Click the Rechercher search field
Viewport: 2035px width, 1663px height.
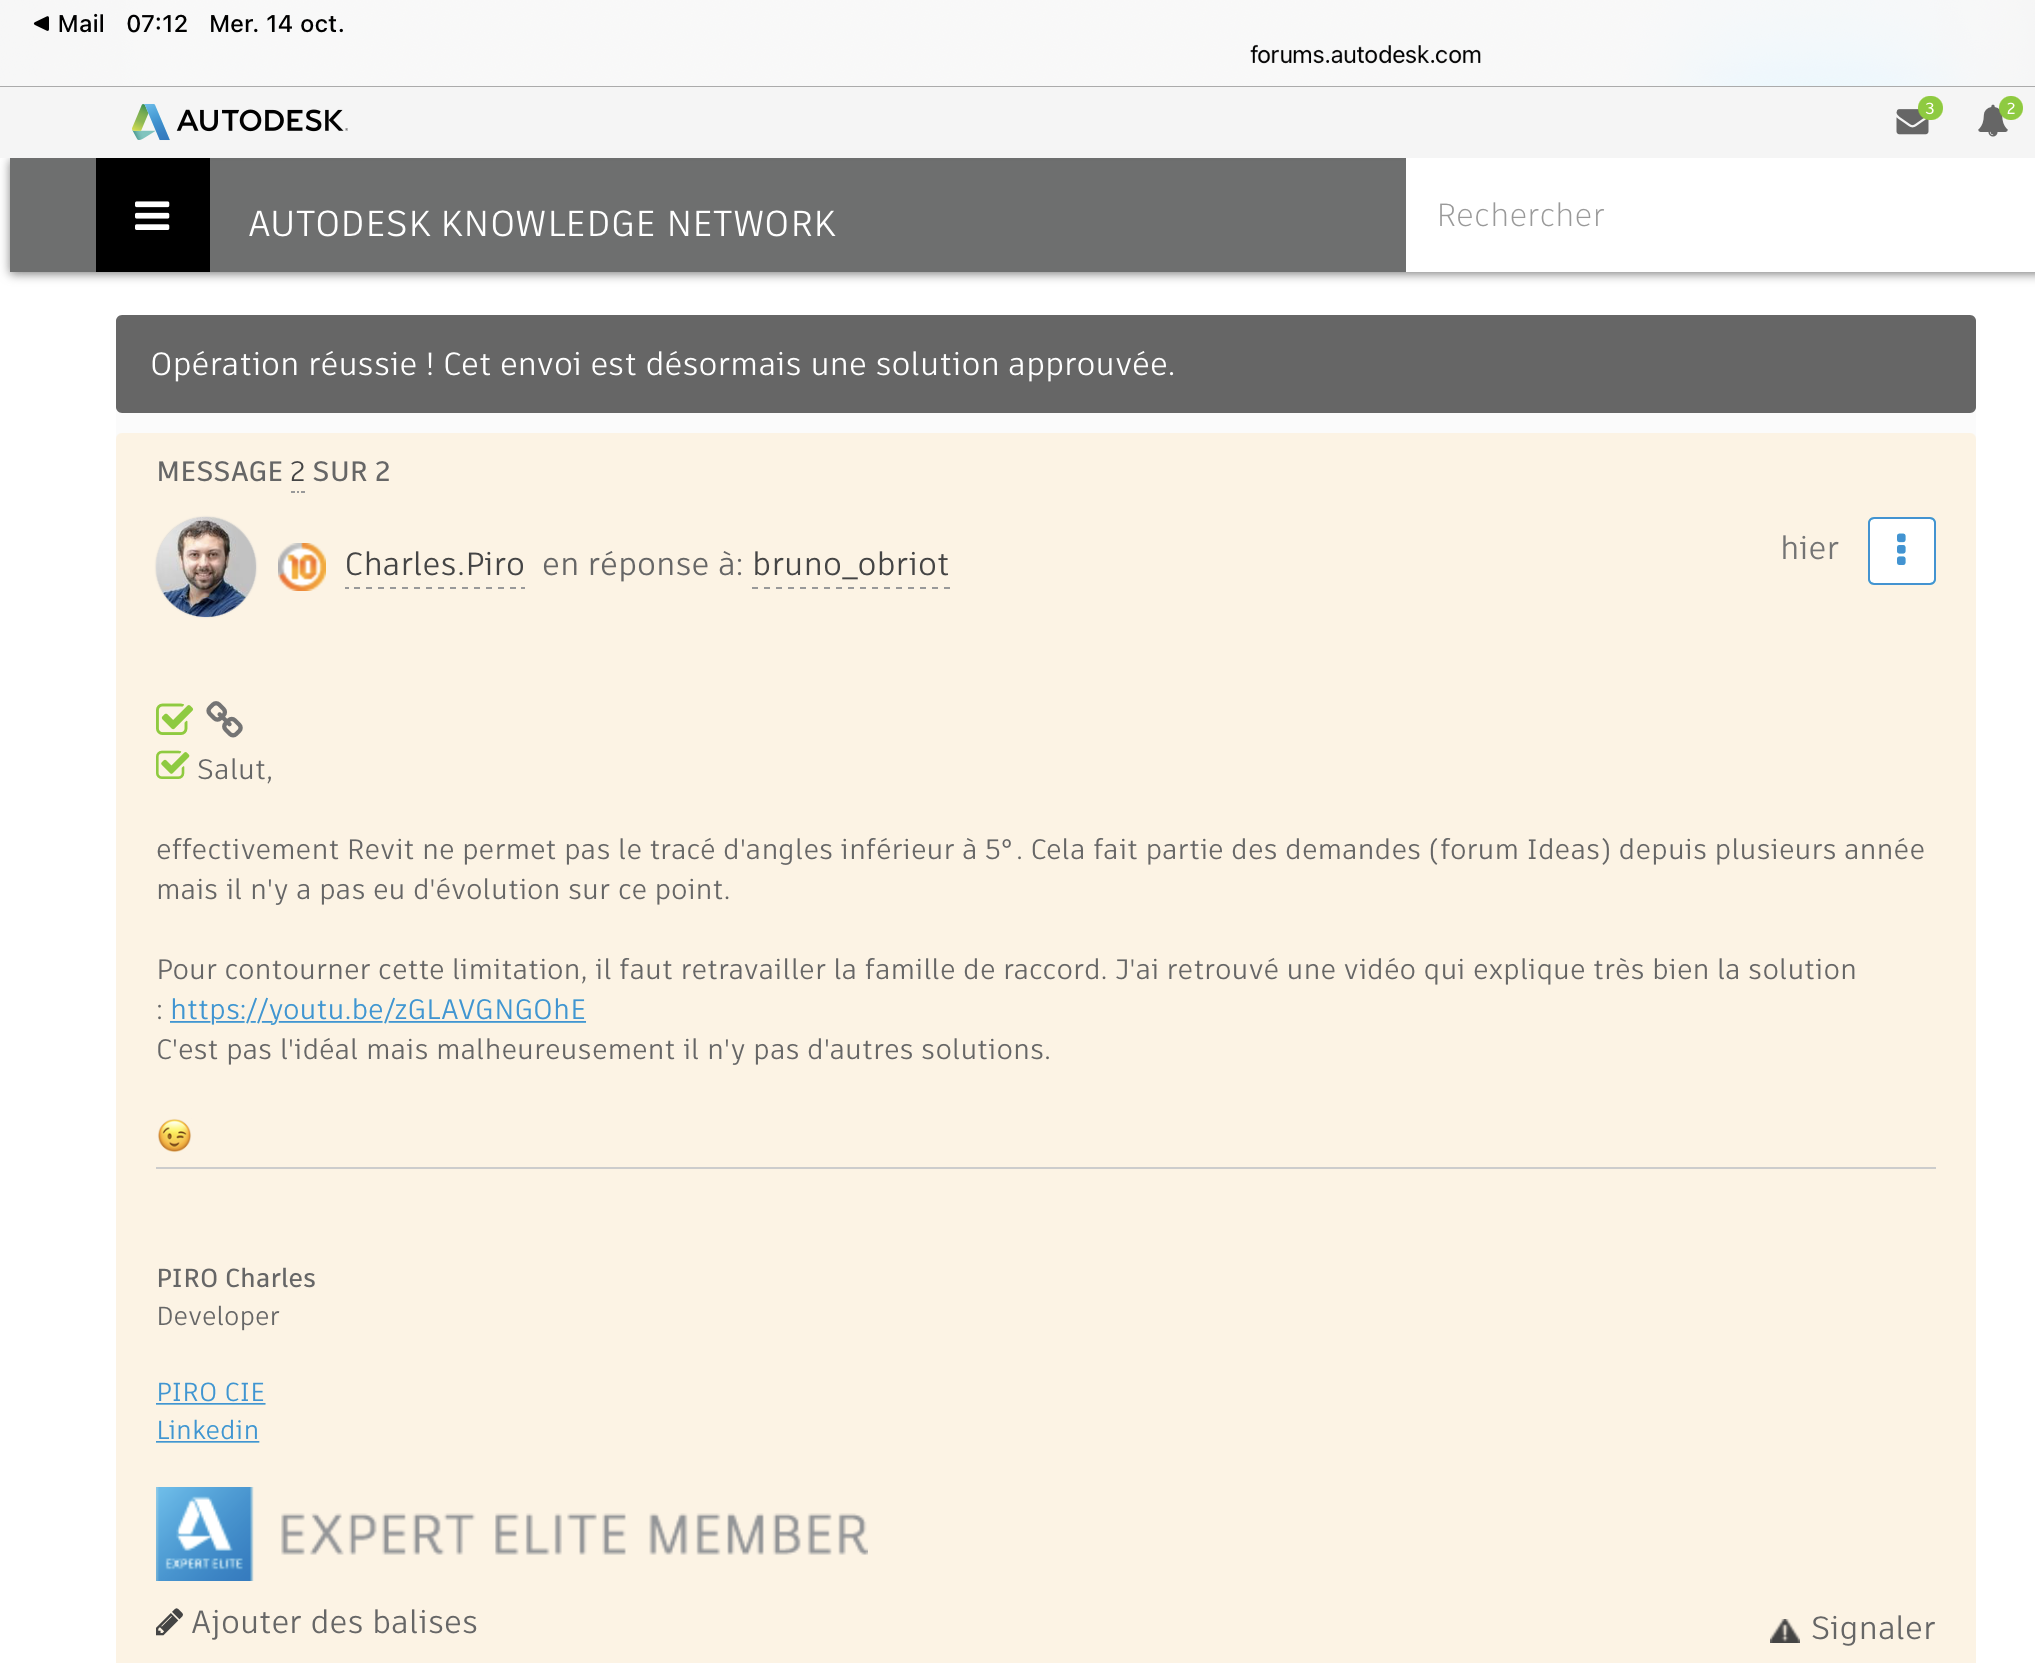[x=1720, y=215]
